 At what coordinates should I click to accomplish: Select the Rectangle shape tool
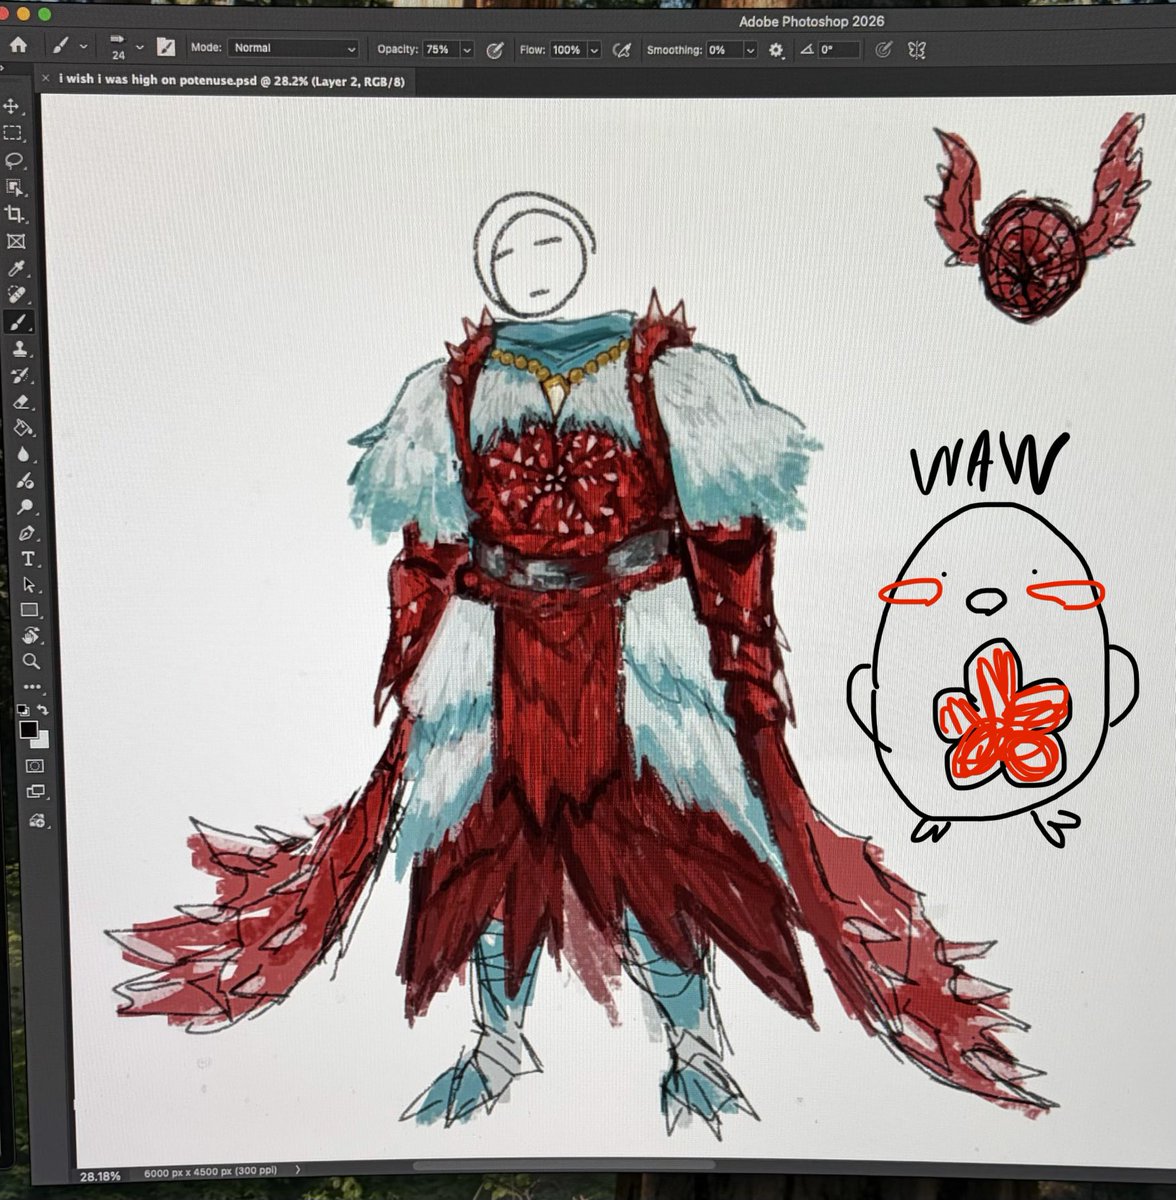[29, 609]
